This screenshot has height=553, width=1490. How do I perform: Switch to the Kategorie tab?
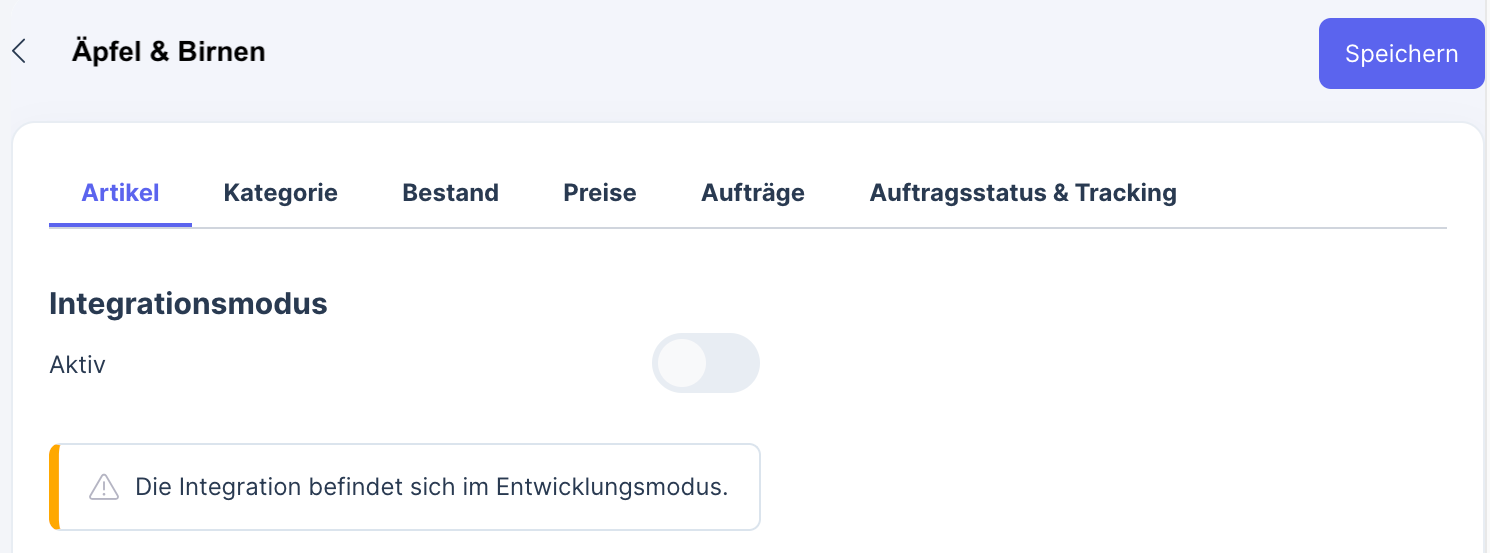coord(280,193)
